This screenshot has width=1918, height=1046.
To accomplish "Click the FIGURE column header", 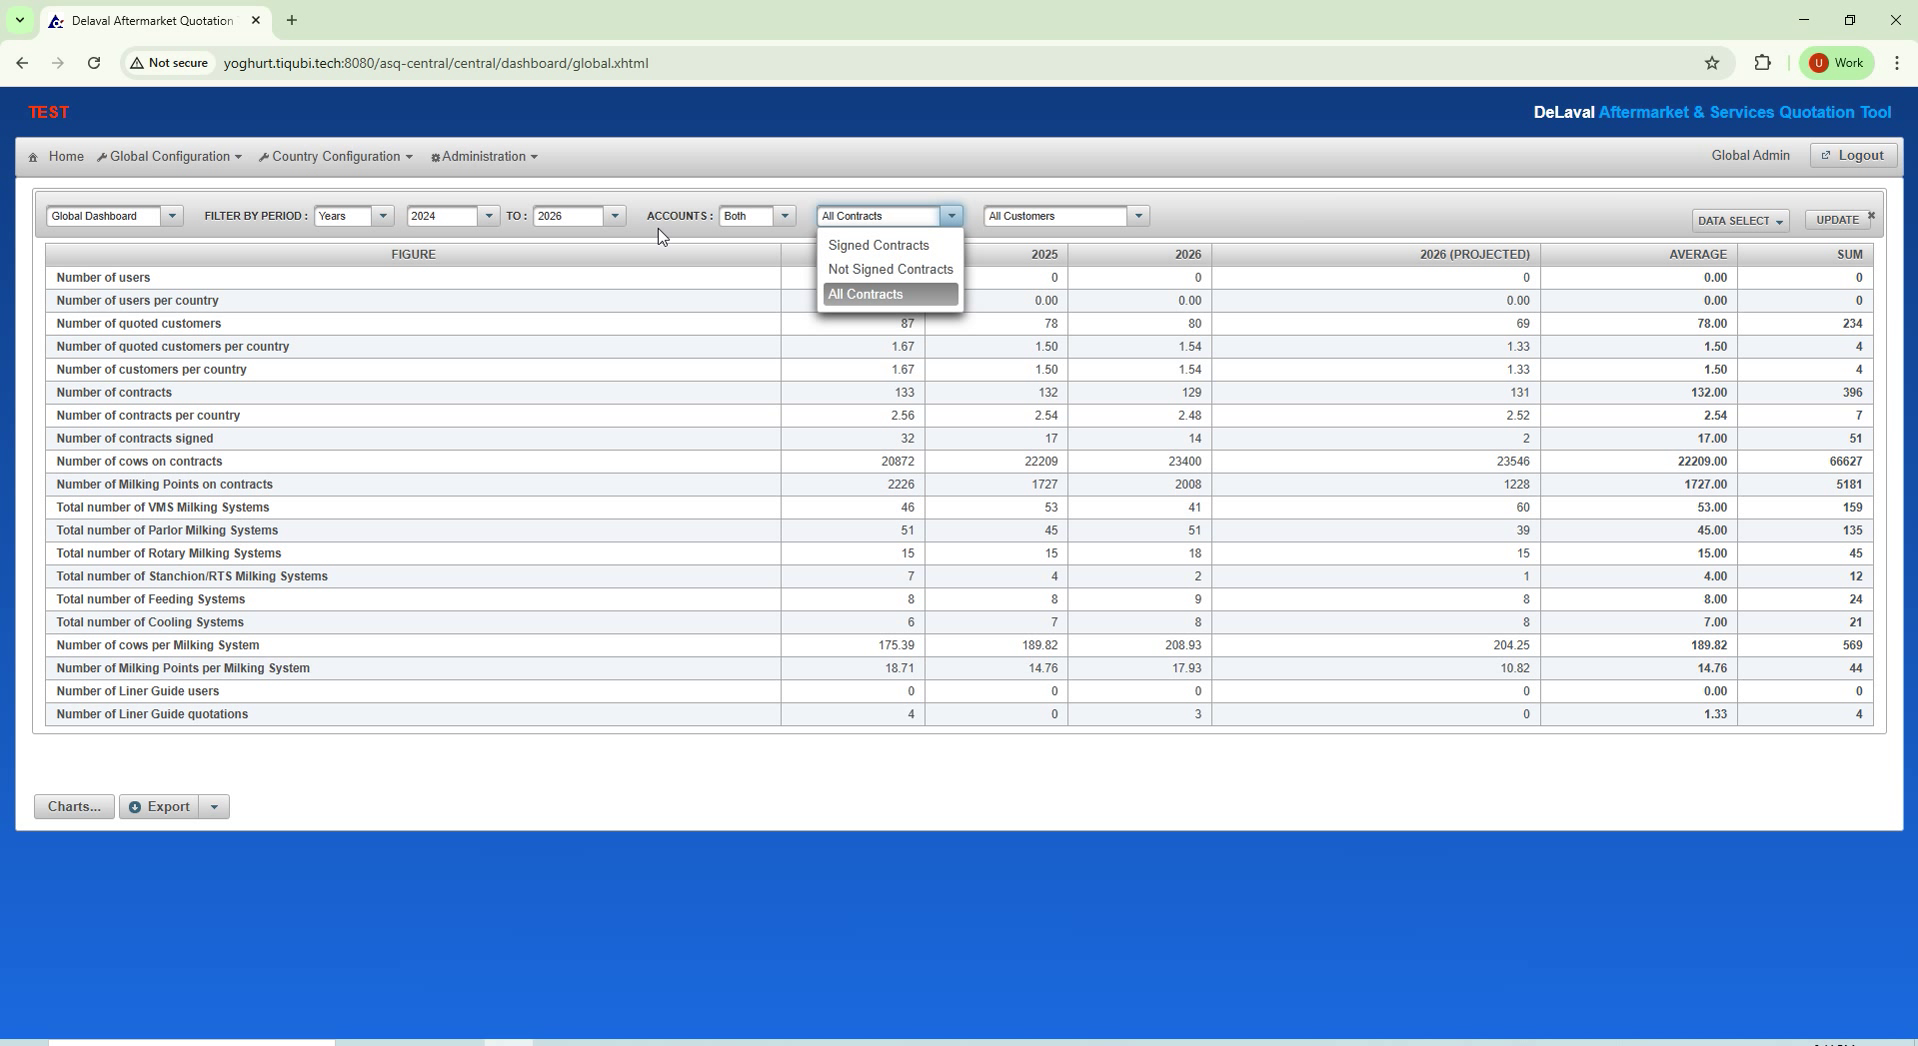I will (413, 255).
